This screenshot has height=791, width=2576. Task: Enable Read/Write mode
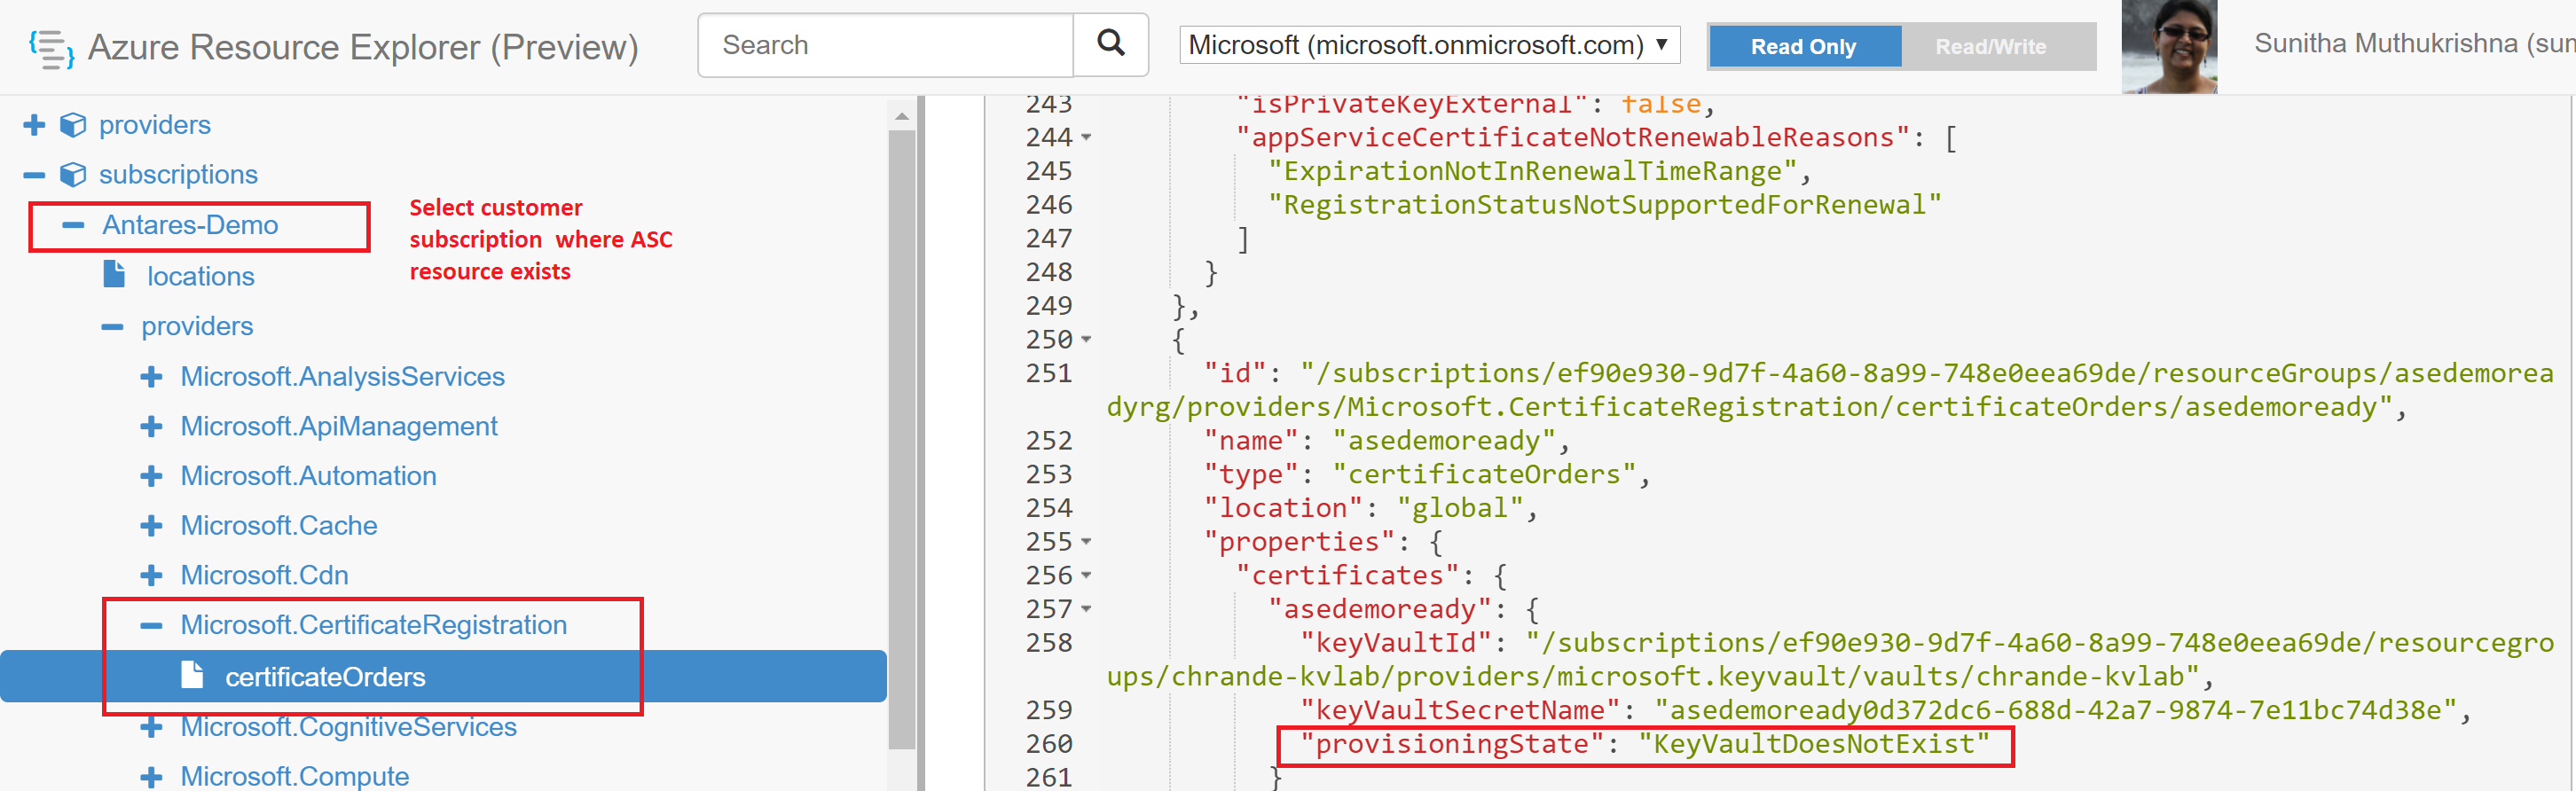click(x=1990, y=47)
